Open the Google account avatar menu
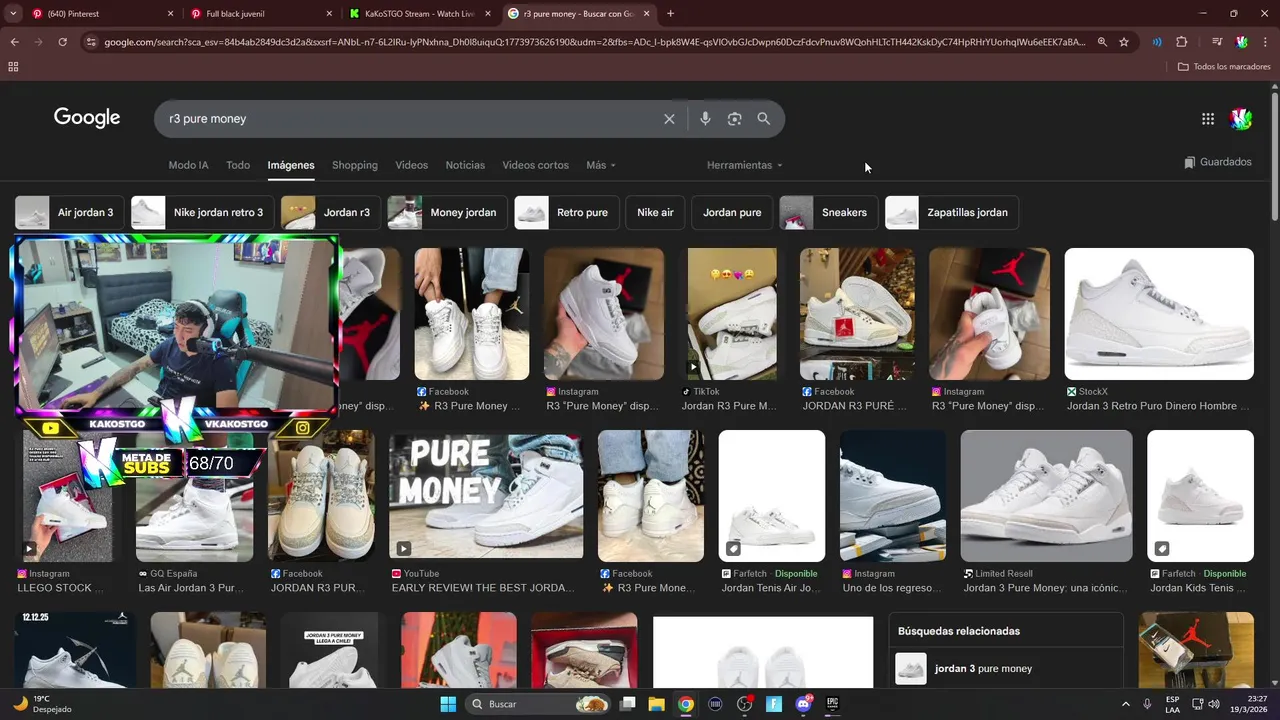This screenshot has width=1280, height=720. [1241, 119]
